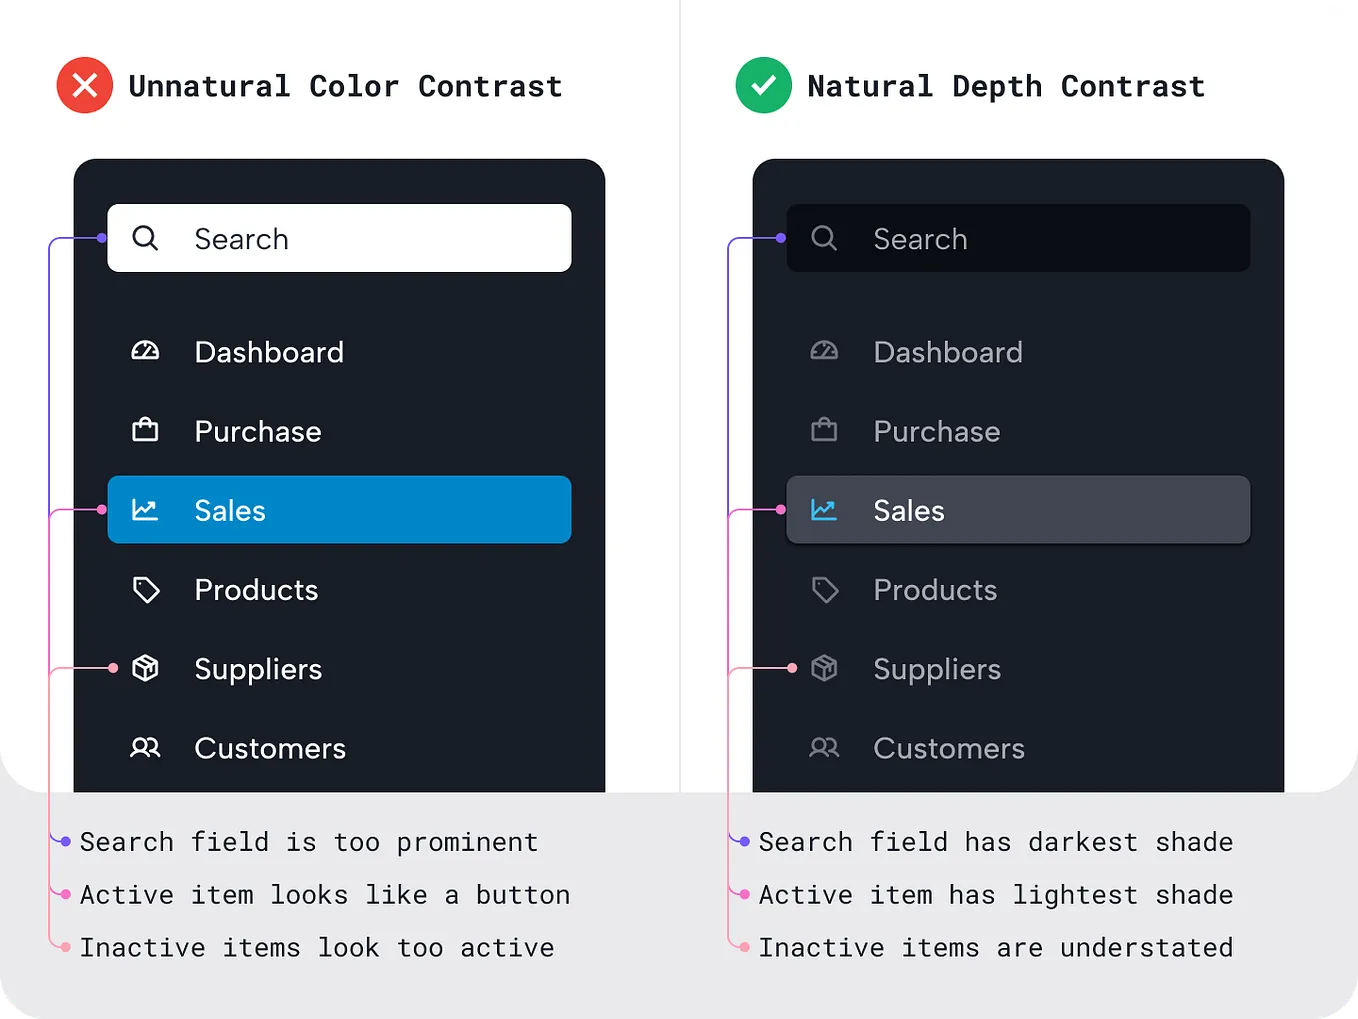Select the Suppliers box icon on the right sidebar
The image size is (1358, 1019).
(824, 669)
